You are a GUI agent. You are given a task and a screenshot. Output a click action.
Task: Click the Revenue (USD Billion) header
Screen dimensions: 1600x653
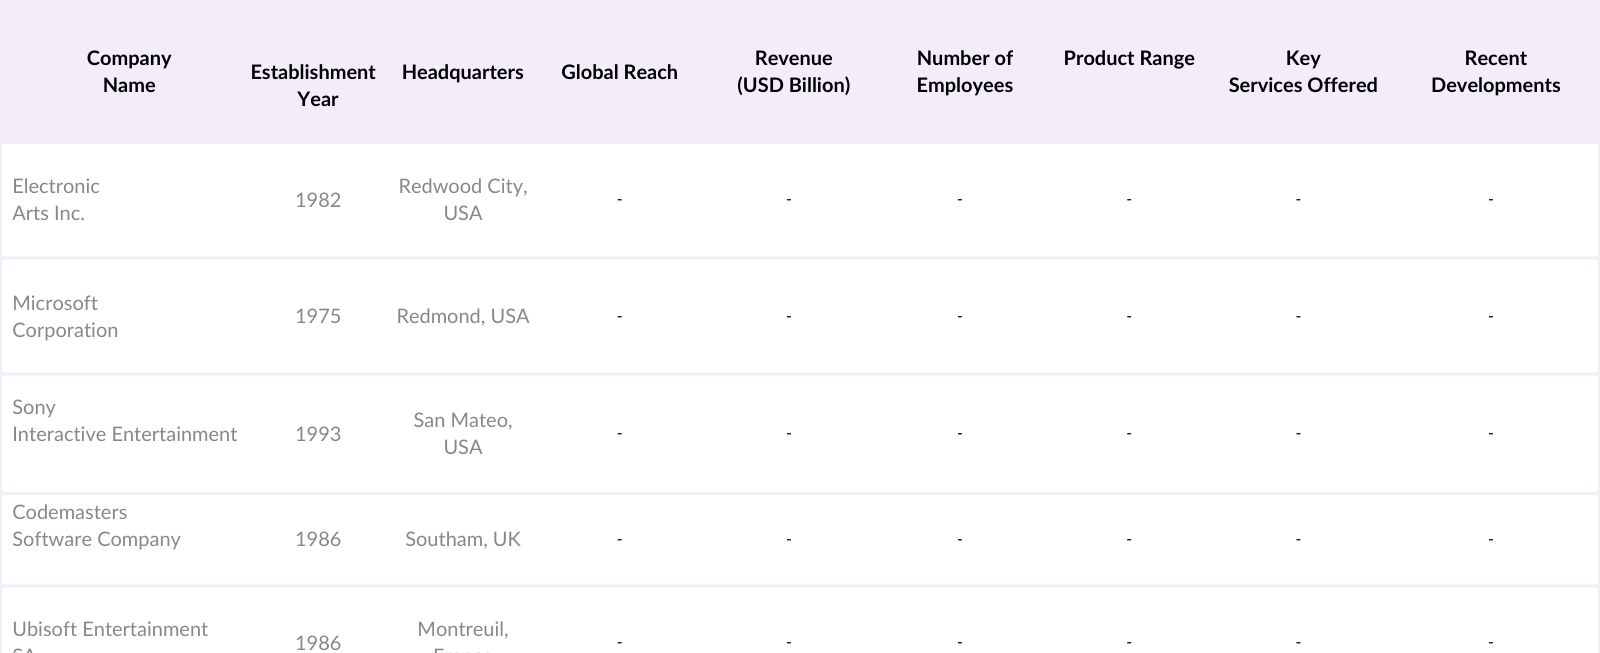click(793, 71)
